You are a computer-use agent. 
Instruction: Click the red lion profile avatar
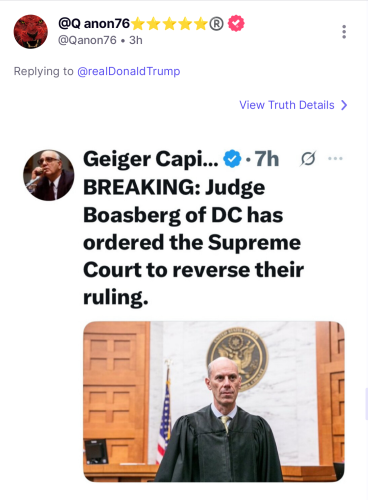(31, 31)
